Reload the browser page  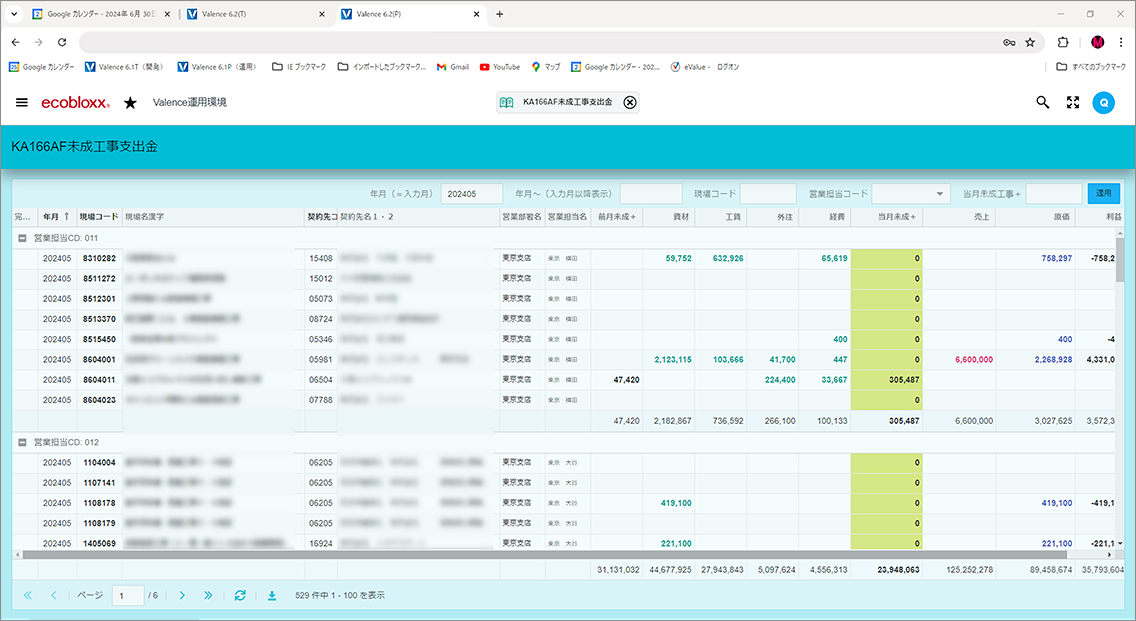click(62, 42)
